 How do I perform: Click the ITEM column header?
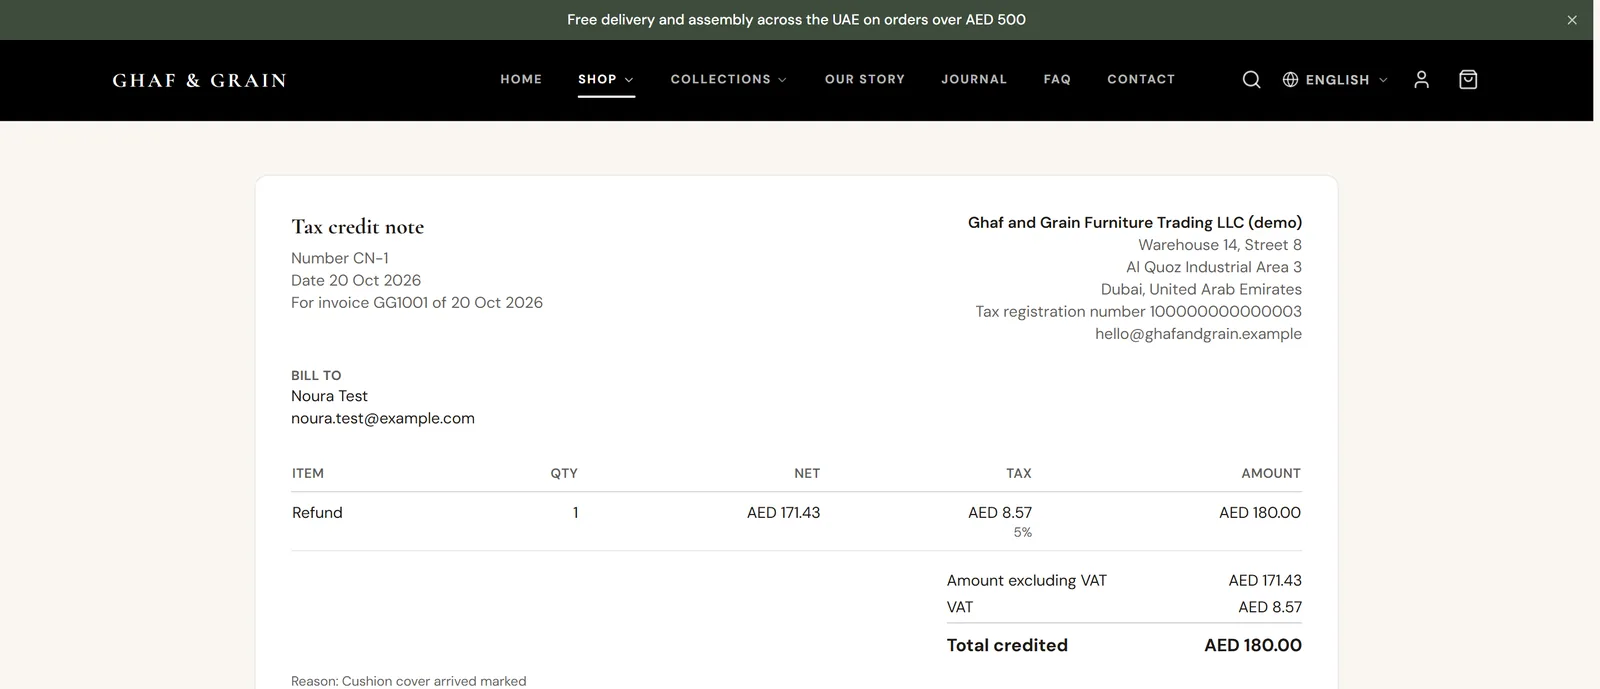308,473
